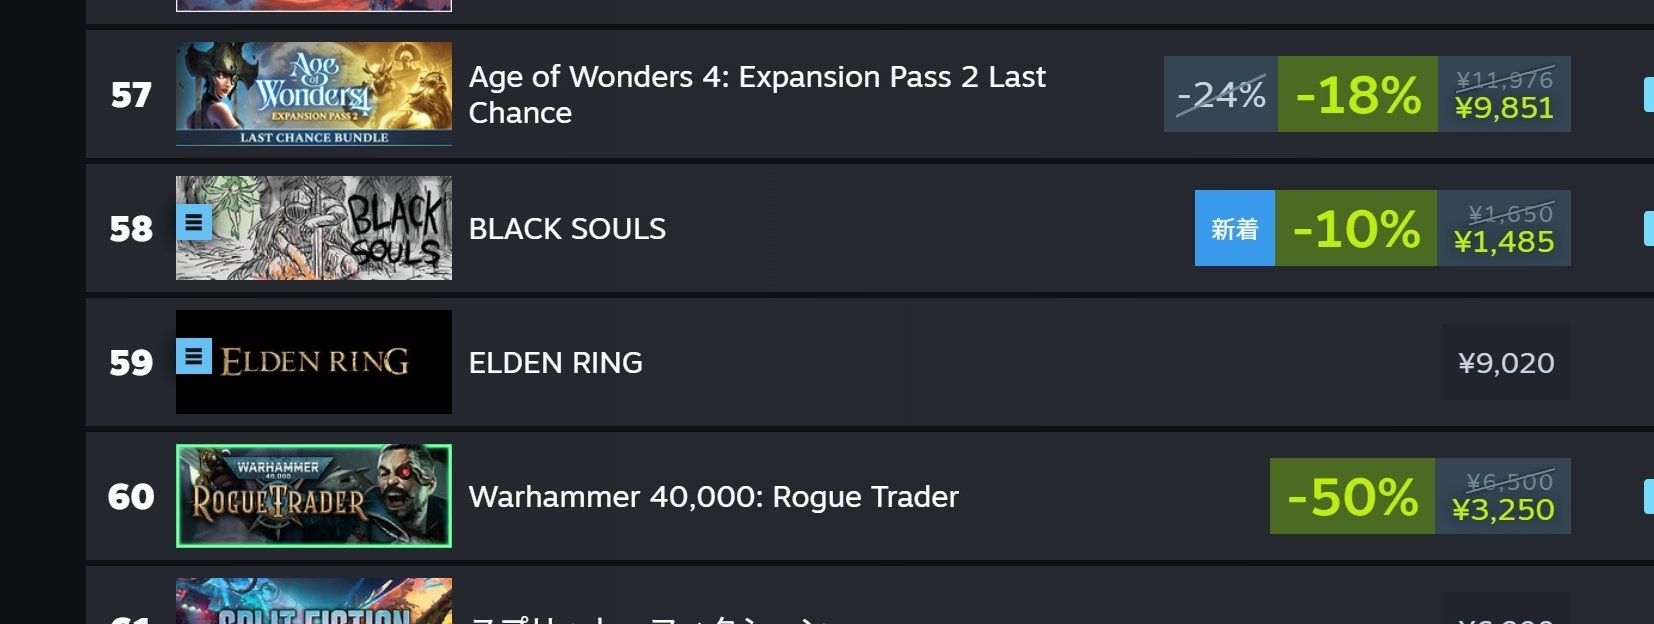Open the Split Fiction thumbnail at bottom

[313, 602]
